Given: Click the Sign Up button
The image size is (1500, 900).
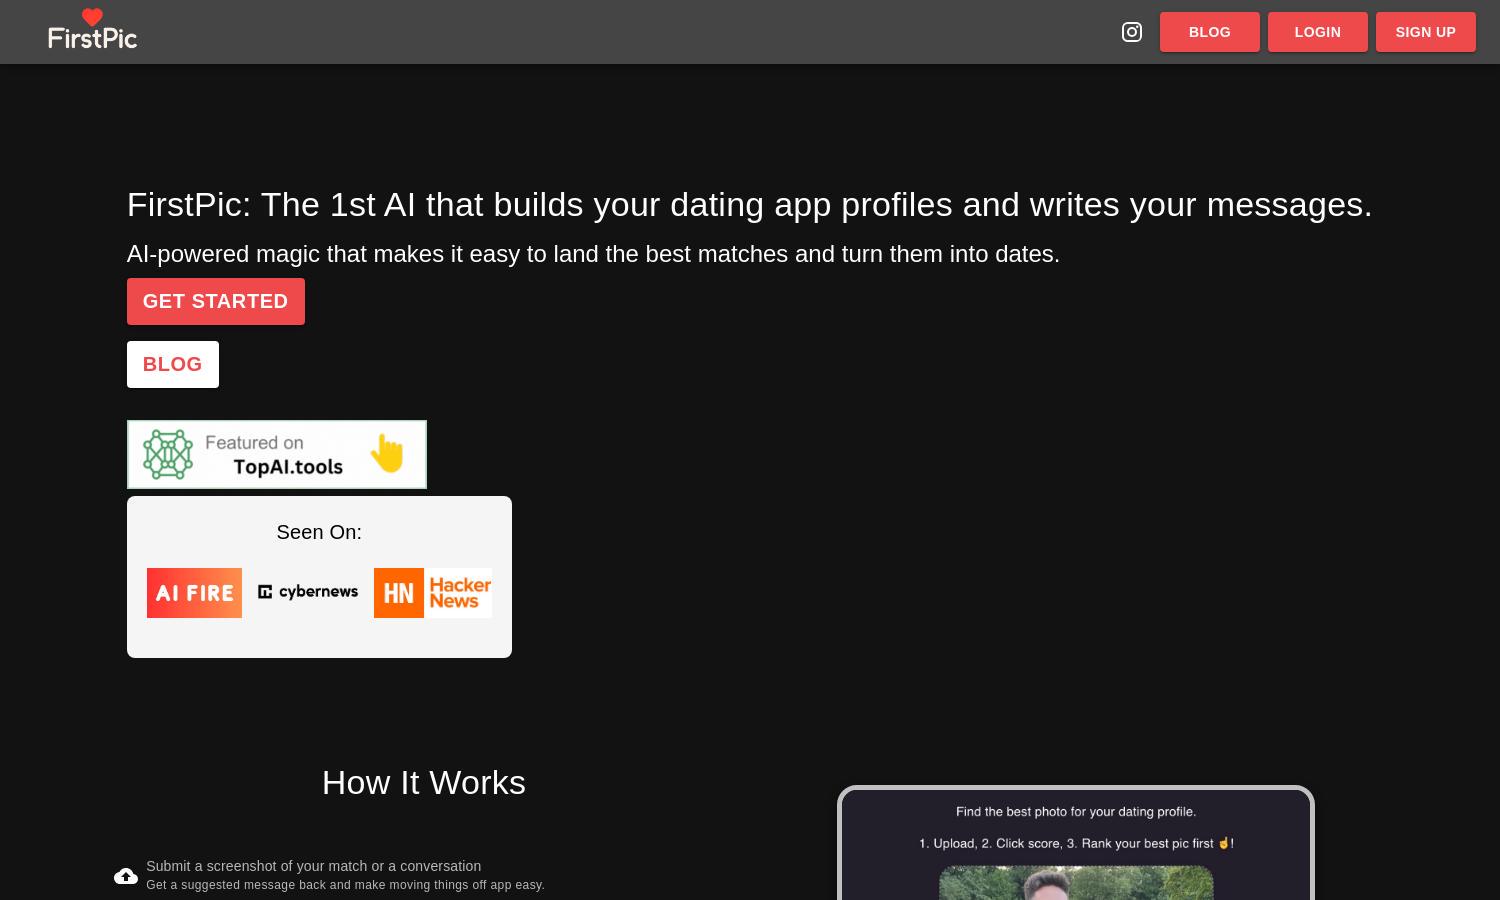Looking at the screenshot, I should coord(1426,32).
